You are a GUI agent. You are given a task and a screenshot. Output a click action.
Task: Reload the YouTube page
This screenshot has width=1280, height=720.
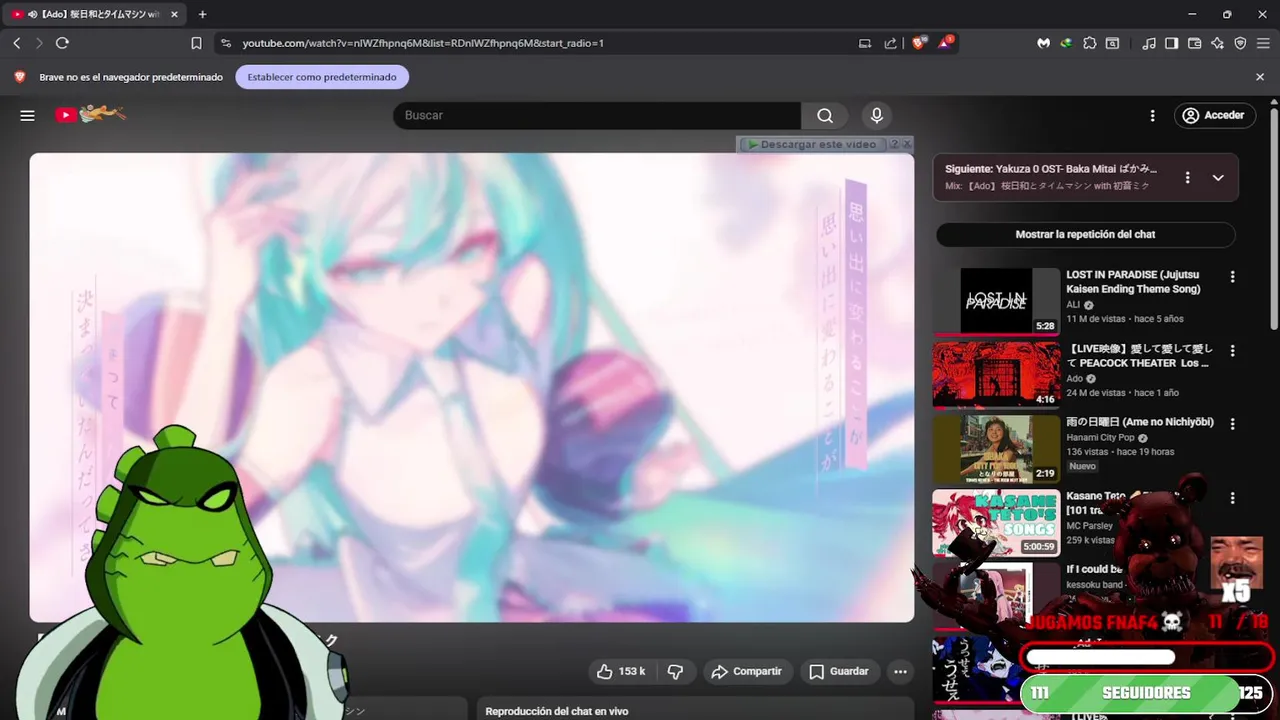click(62, 43)
